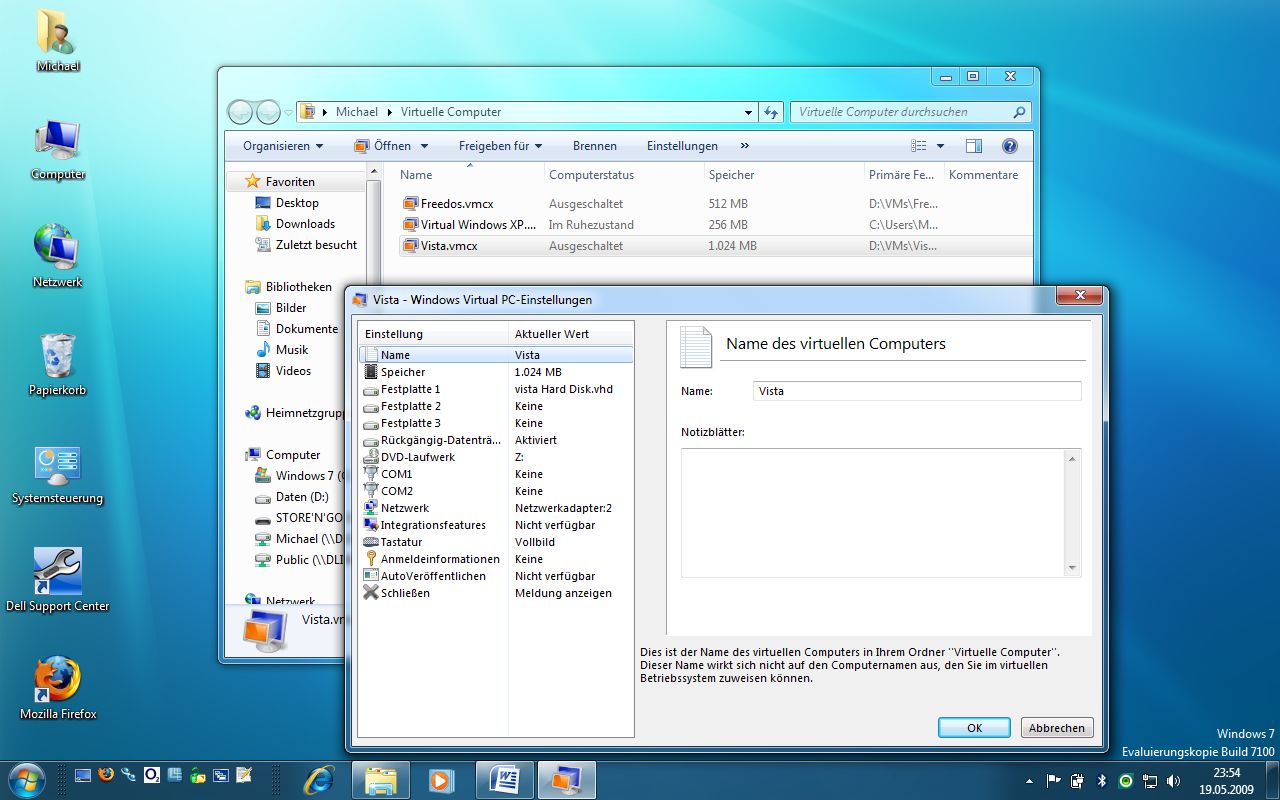Image resolution: width=1280 pixels, height=800 pixels.
Task: Click the Name text field containing Vista
Action: [x=916, y=391]
